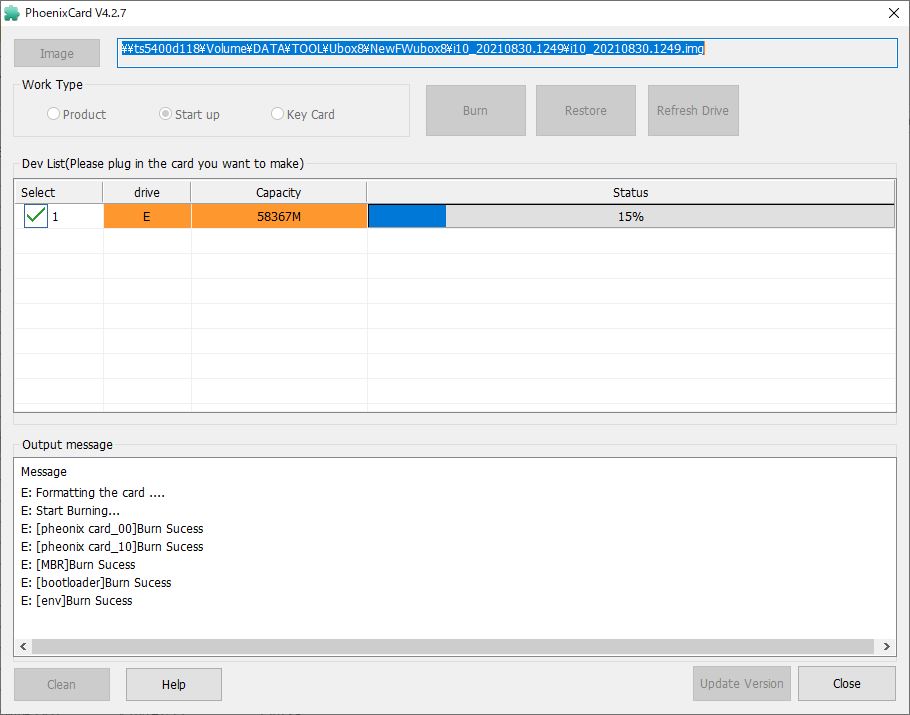Click the 'Start Burning...' message line
The height and width of the screenshot is (715, 910).
(70, 511)
